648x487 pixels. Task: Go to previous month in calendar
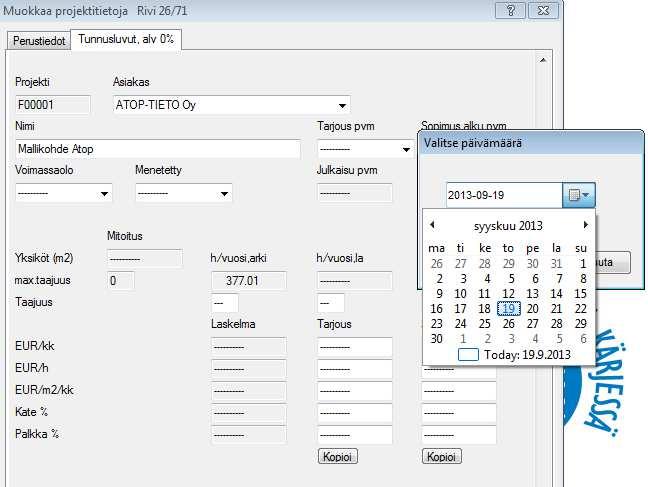432,225
